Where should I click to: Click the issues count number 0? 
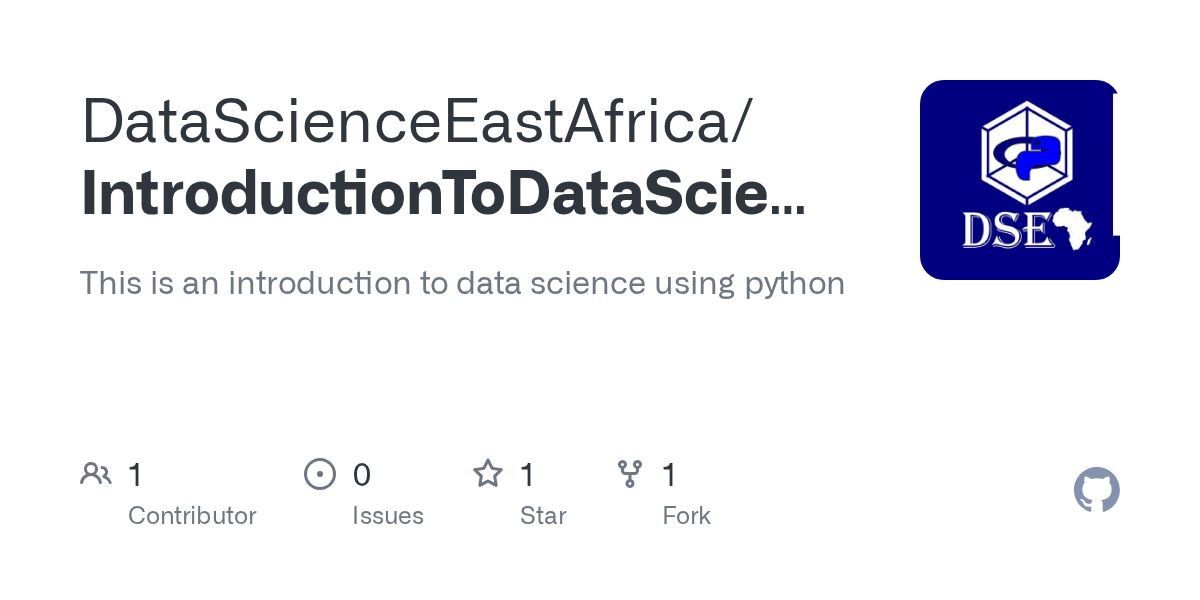click(362, 475)
